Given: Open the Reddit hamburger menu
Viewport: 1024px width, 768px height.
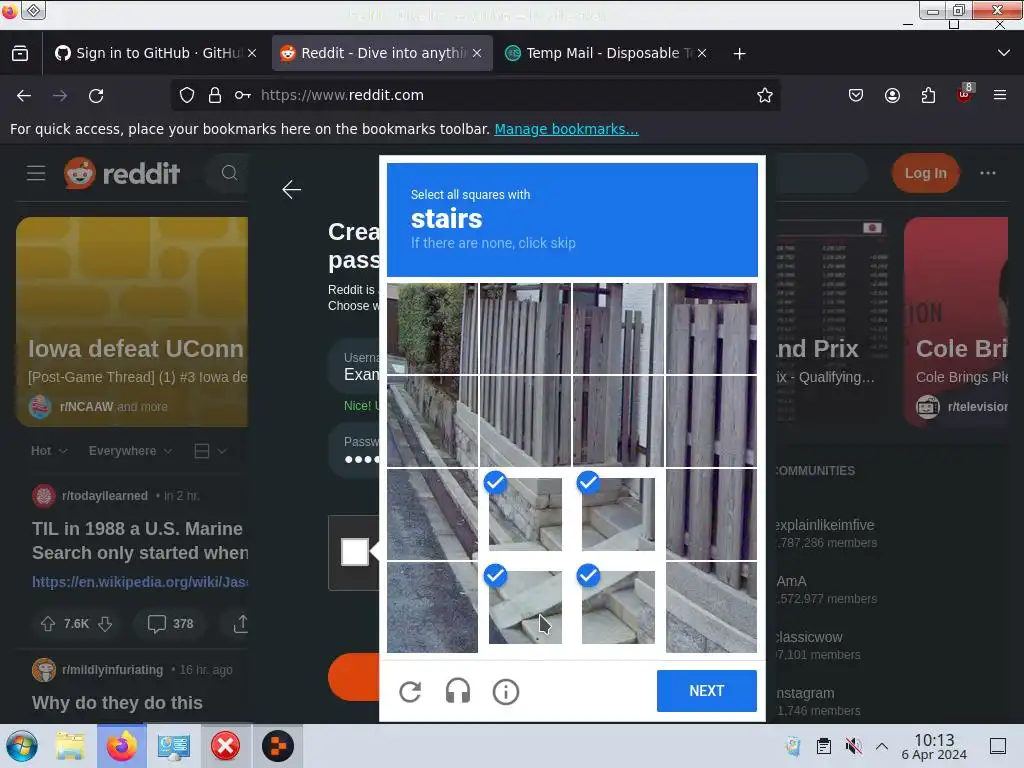Looking at the screenshot, I should point(36,174).
